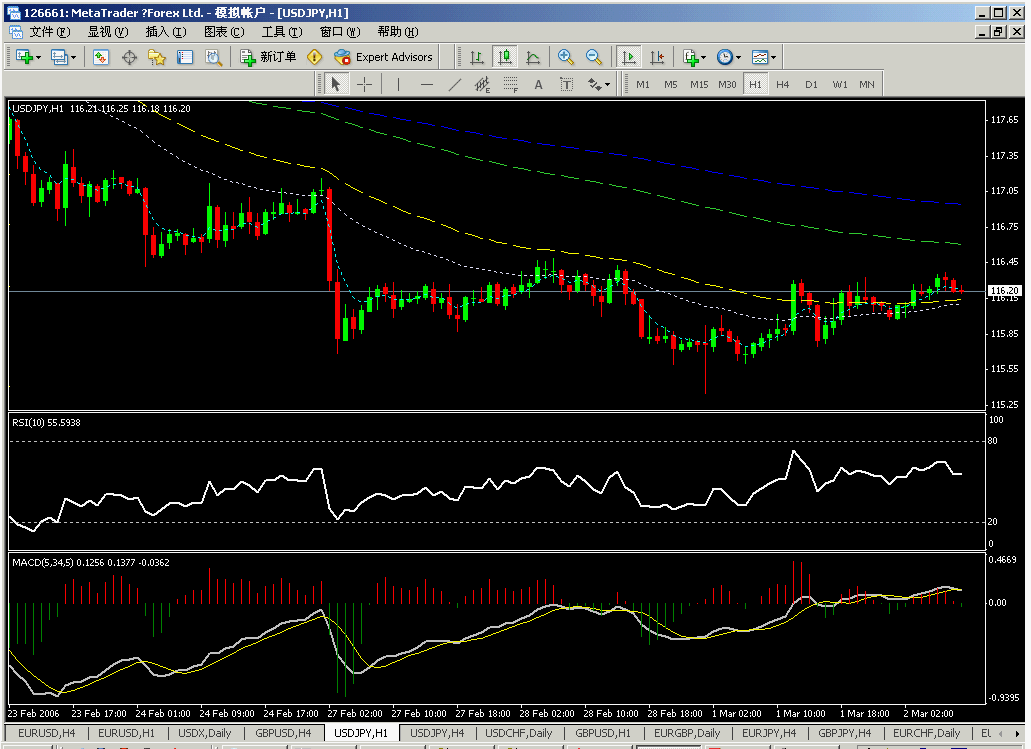The height and width of the screenshot is (749, 1031).
Task: Click the 116.20 price marker on right axis
Action: 1004,290
